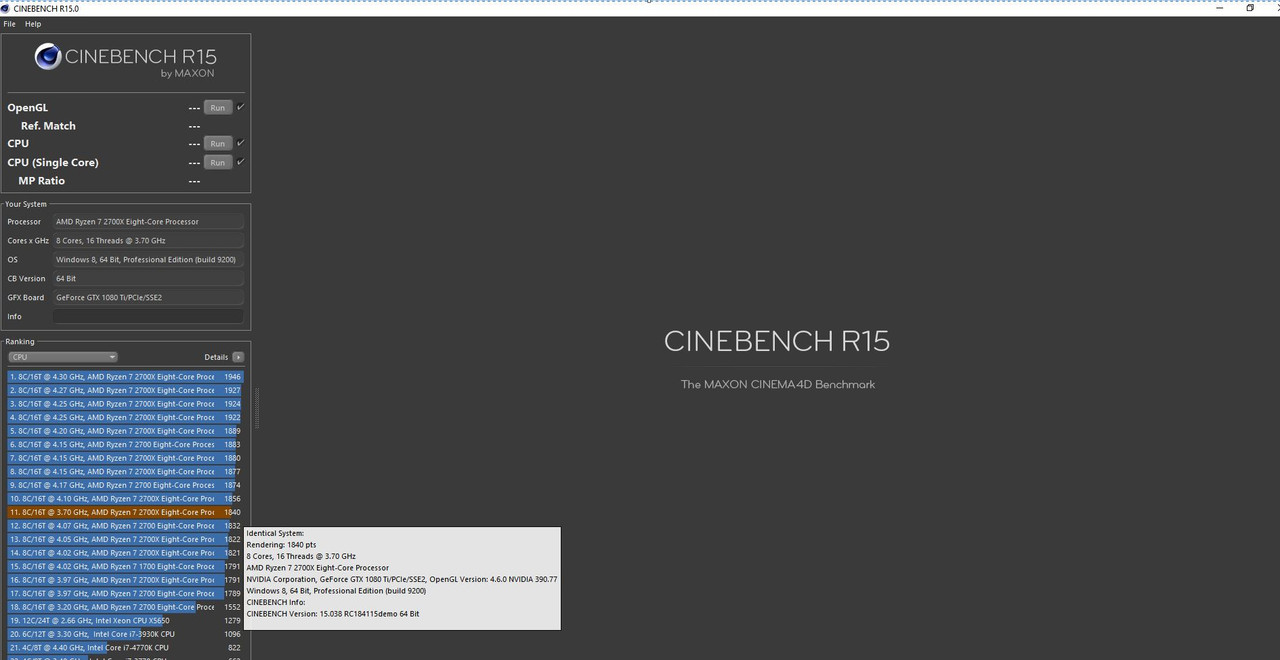
Task: Run the CPU (Single Core) benchmark
Action: point(217,162)
